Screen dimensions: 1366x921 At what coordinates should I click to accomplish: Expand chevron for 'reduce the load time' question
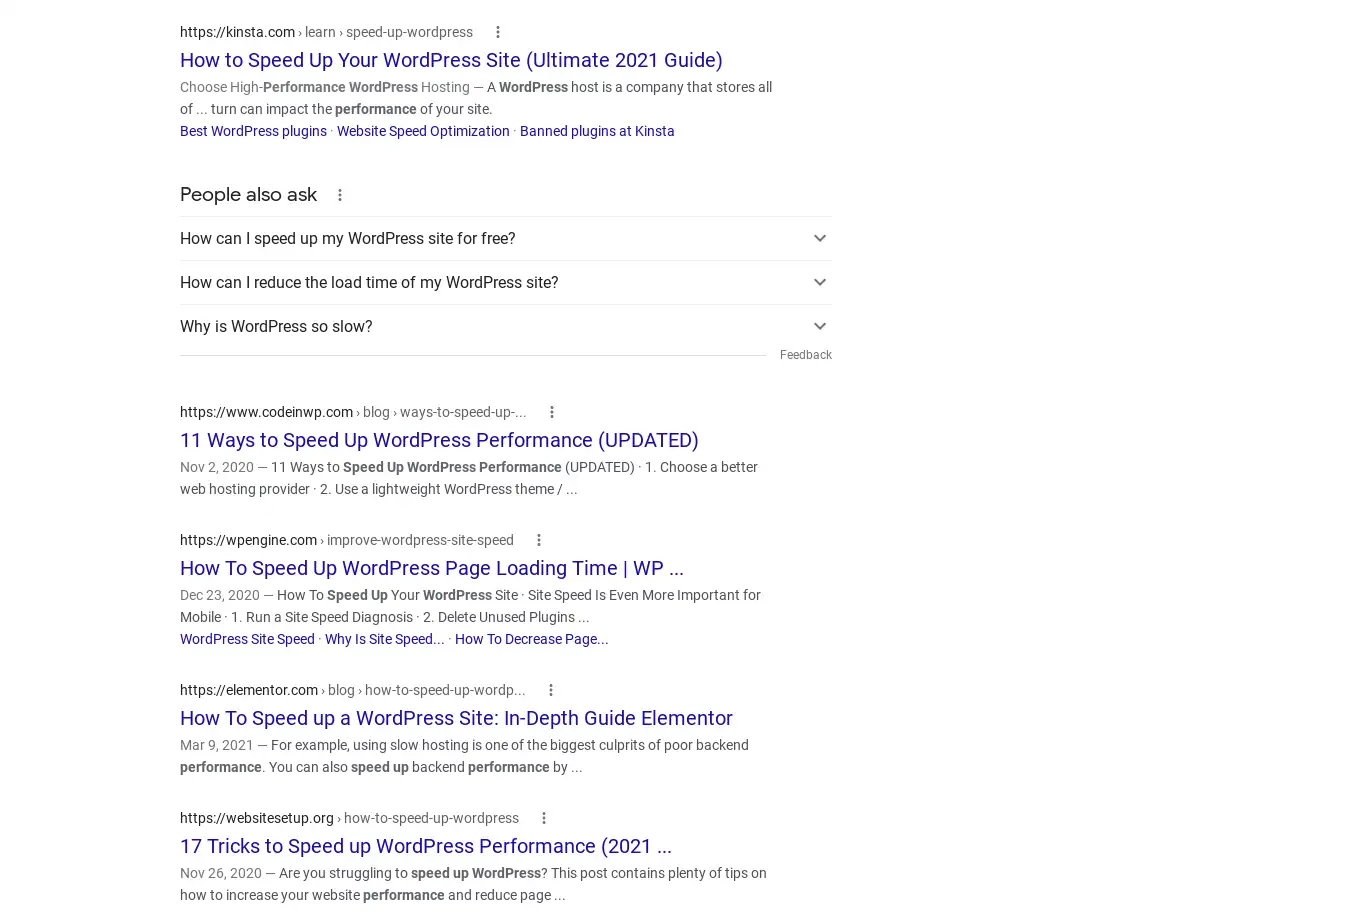click(x=820, y=282)
